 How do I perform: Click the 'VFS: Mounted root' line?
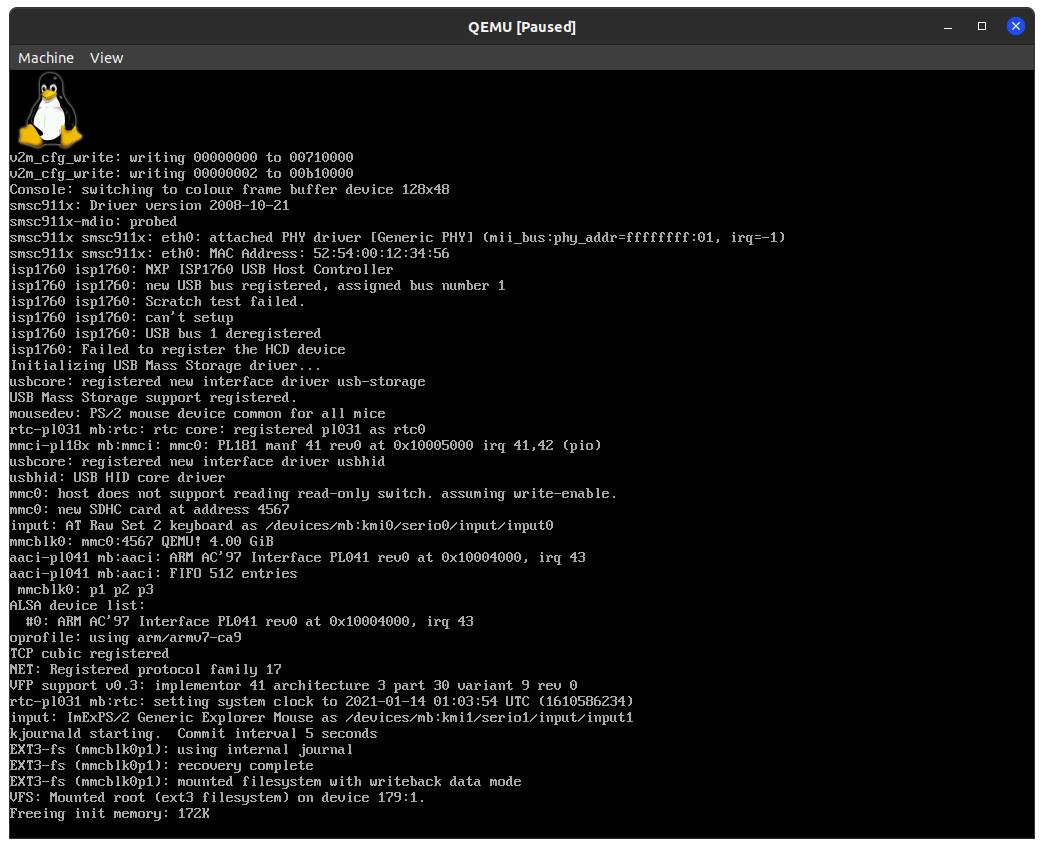(217, 798)
